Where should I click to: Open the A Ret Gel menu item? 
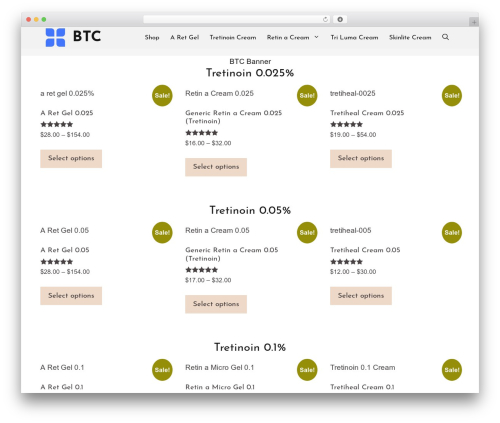point(185,37)
